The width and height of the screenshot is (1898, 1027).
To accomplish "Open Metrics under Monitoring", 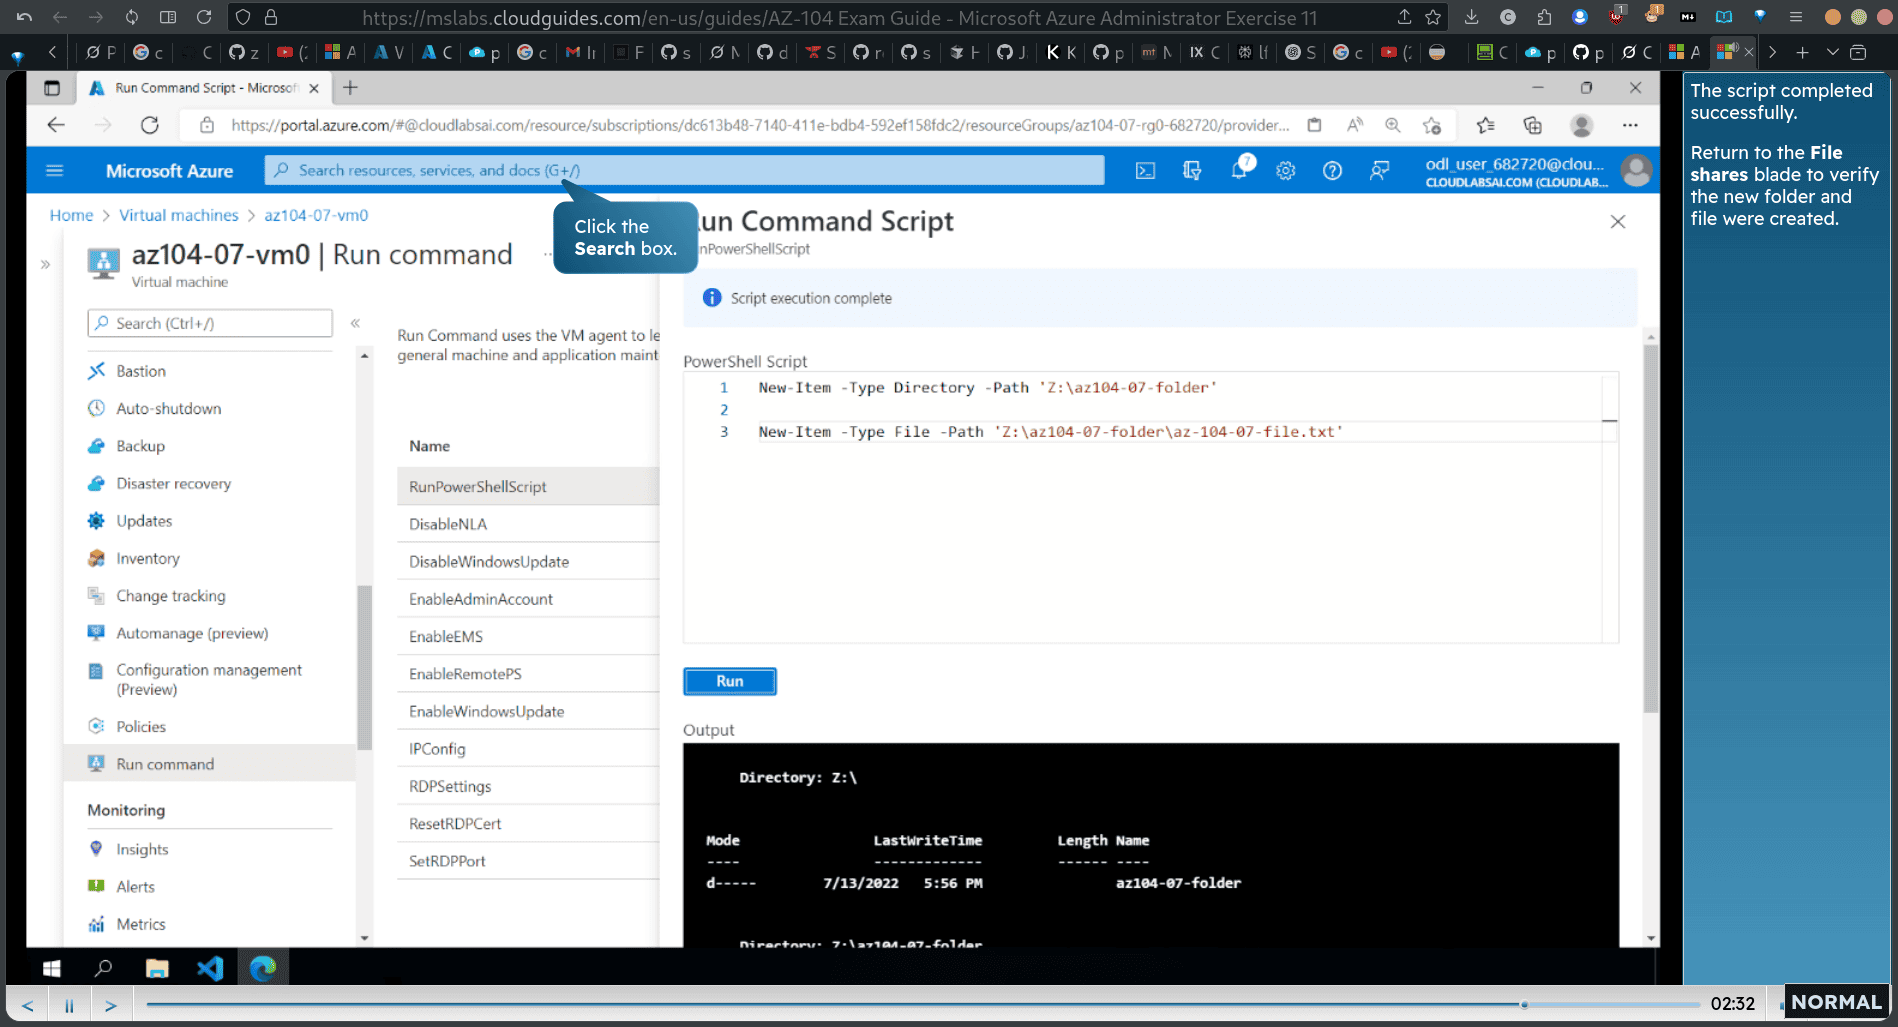I will [x=141, y=924].
